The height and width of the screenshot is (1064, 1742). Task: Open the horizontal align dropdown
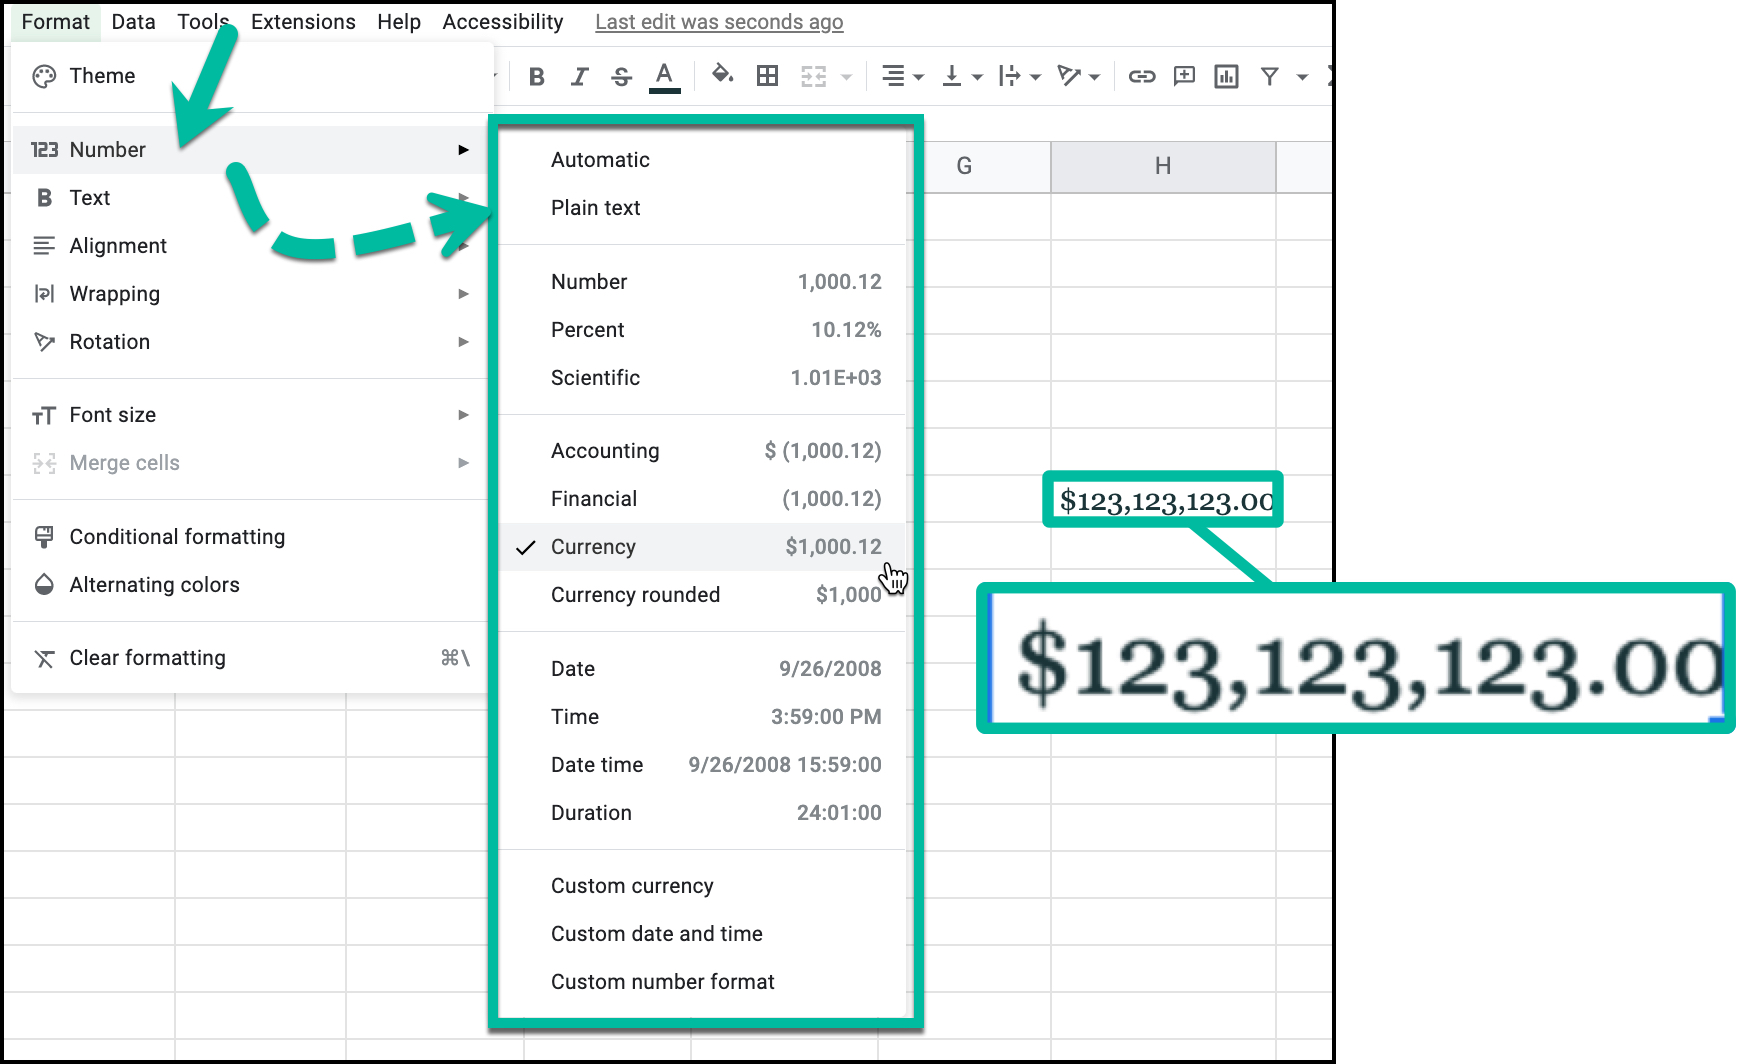(x=900, y=75)
